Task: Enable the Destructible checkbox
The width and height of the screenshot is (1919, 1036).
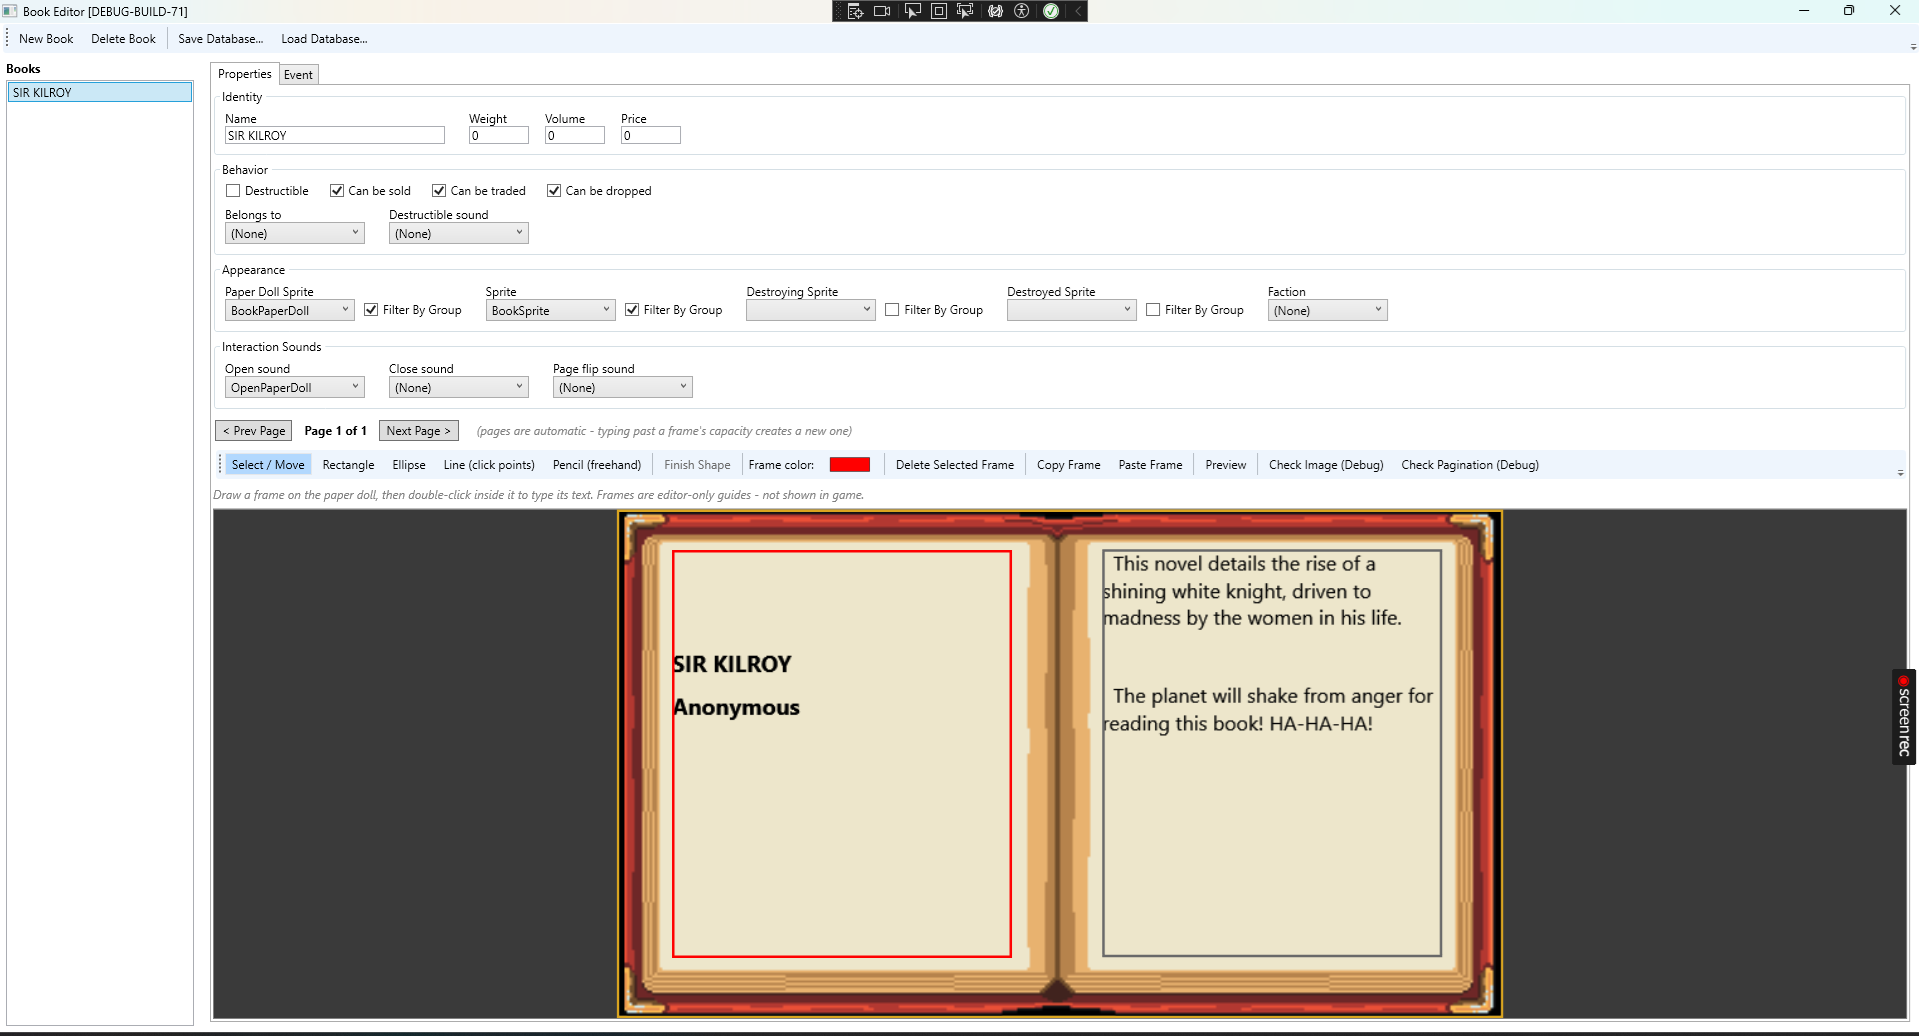Action: (x=233, y=191)
